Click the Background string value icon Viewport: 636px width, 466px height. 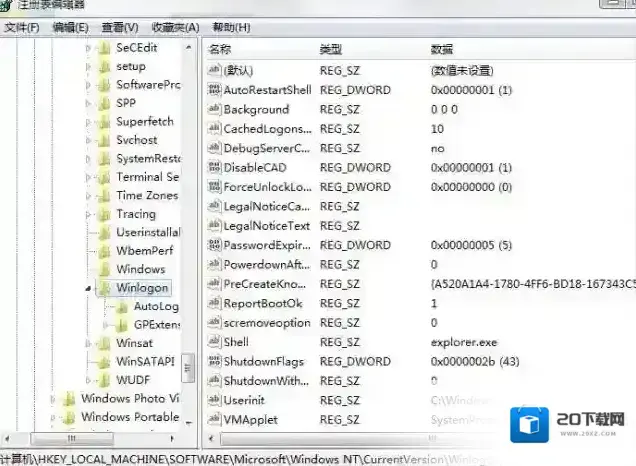[214, 109]
